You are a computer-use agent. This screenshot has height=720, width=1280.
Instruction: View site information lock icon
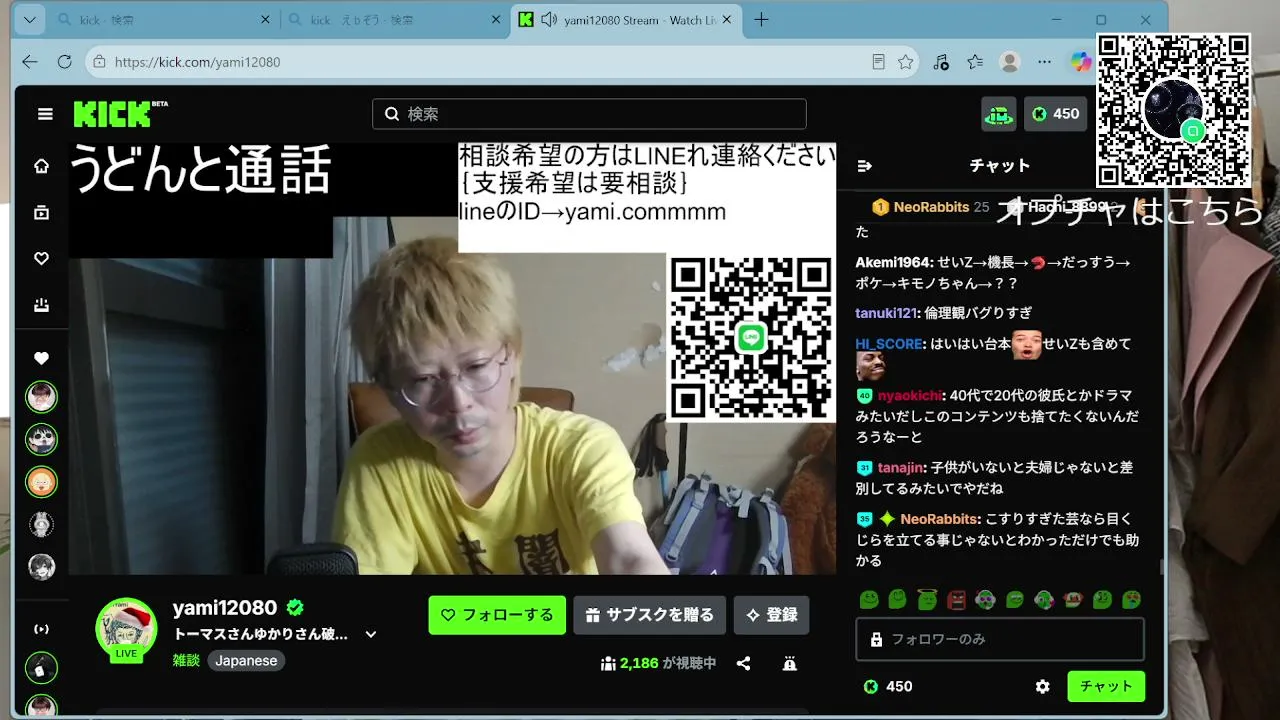(98, 62)
